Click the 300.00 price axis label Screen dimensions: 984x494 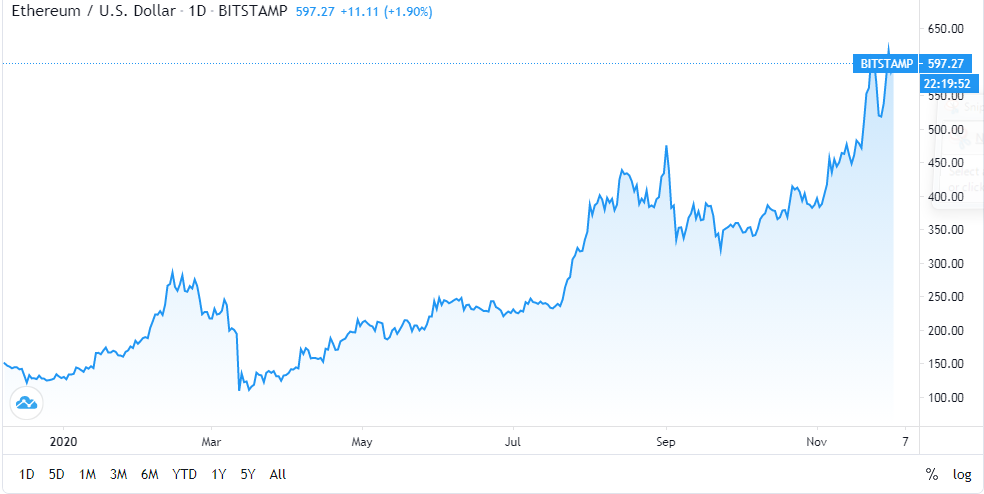coord(946,264)
